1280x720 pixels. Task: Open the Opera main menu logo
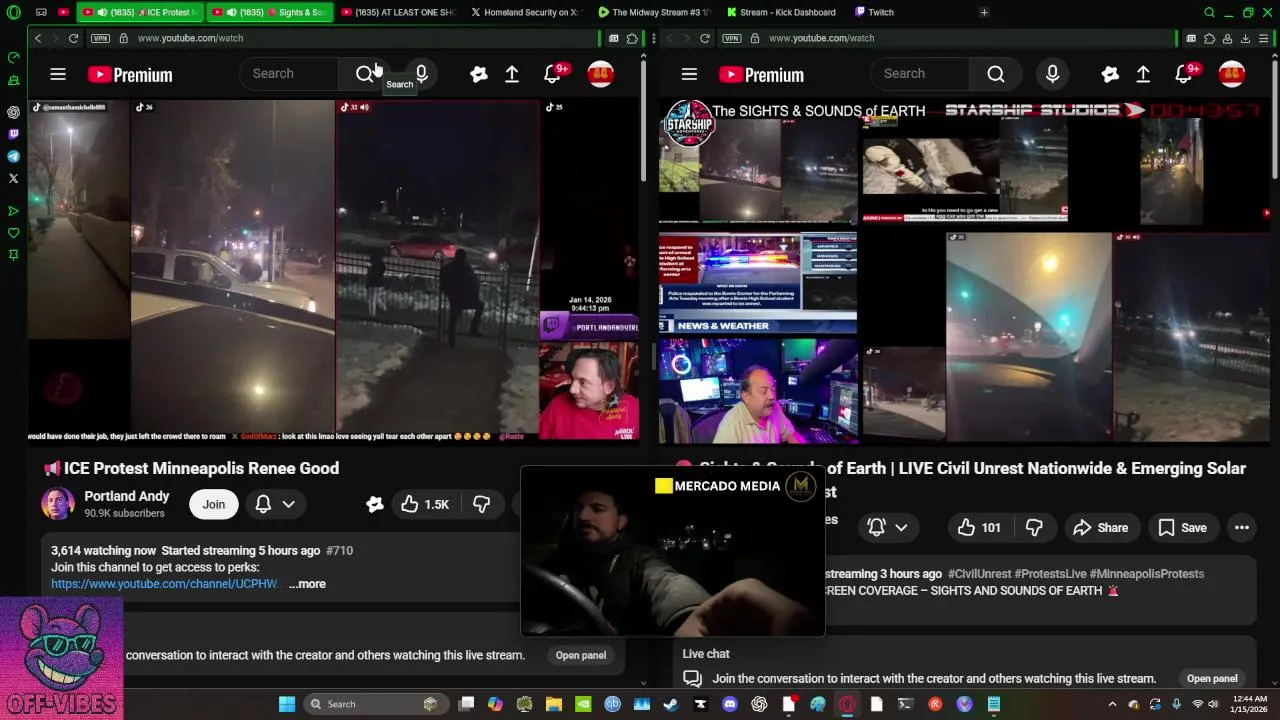coord(13,12)
